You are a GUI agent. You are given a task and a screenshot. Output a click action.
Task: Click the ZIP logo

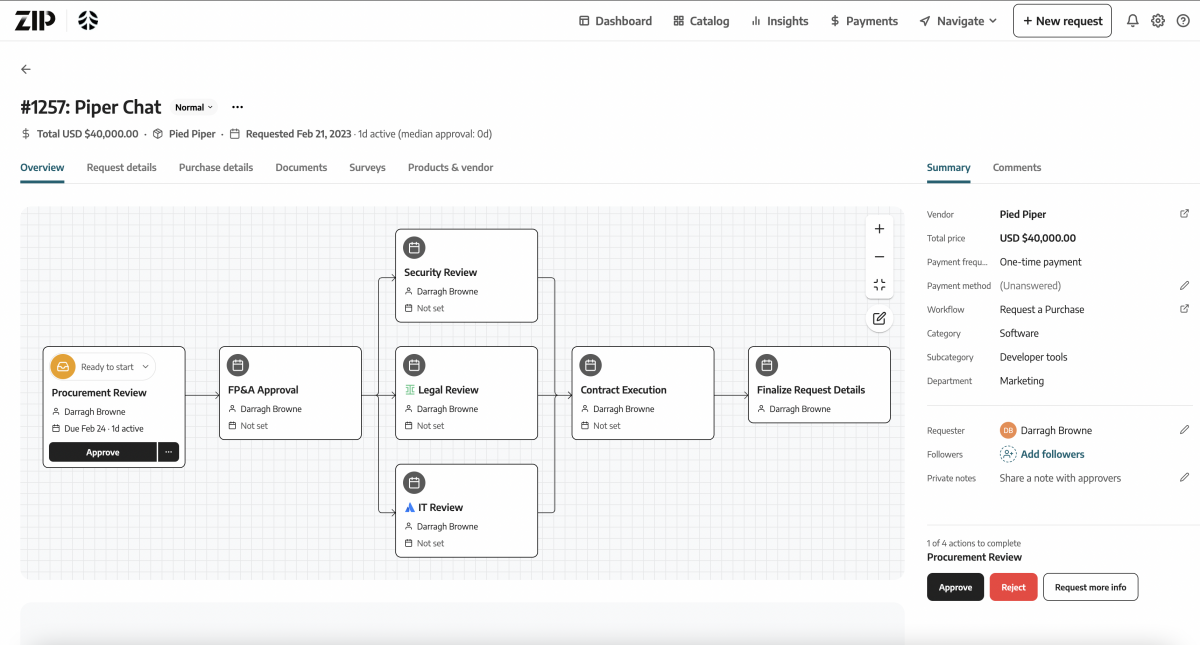click(35, 20)
